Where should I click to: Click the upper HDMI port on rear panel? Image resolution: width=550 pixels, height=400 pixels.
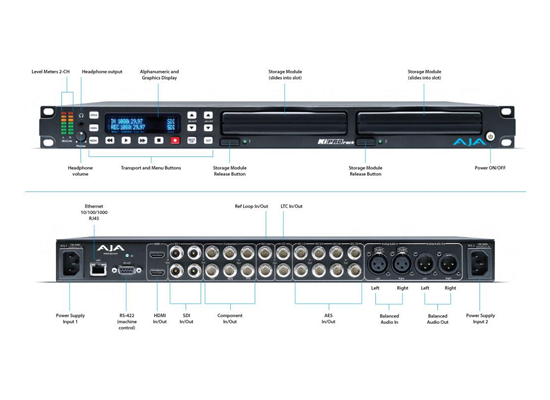coord(157,255)
